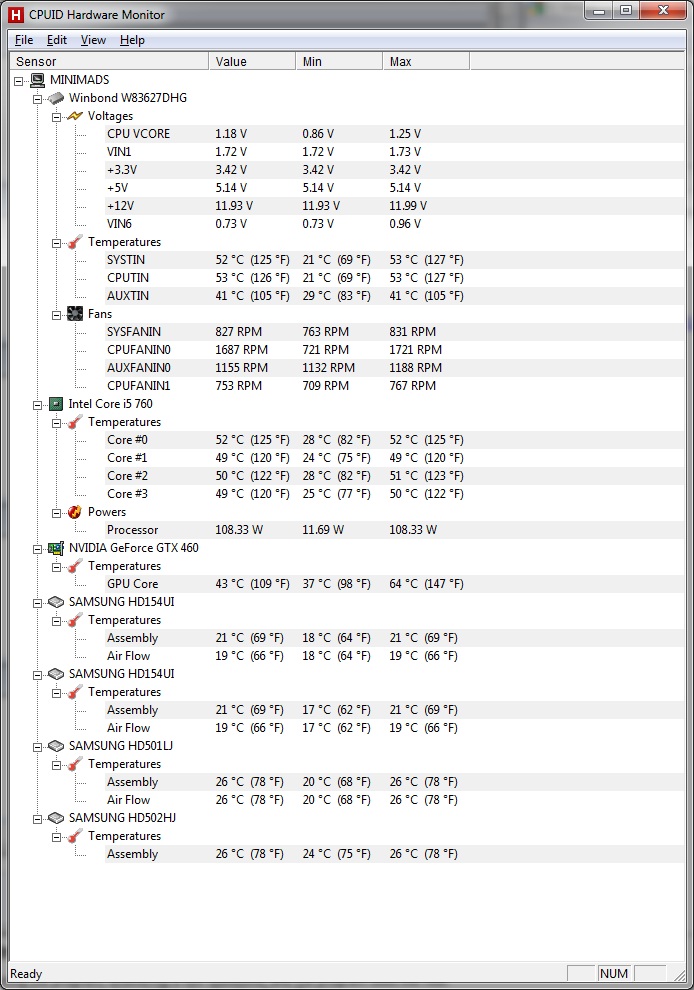
Task: Click the Powers flame icon
Action: 75,512
